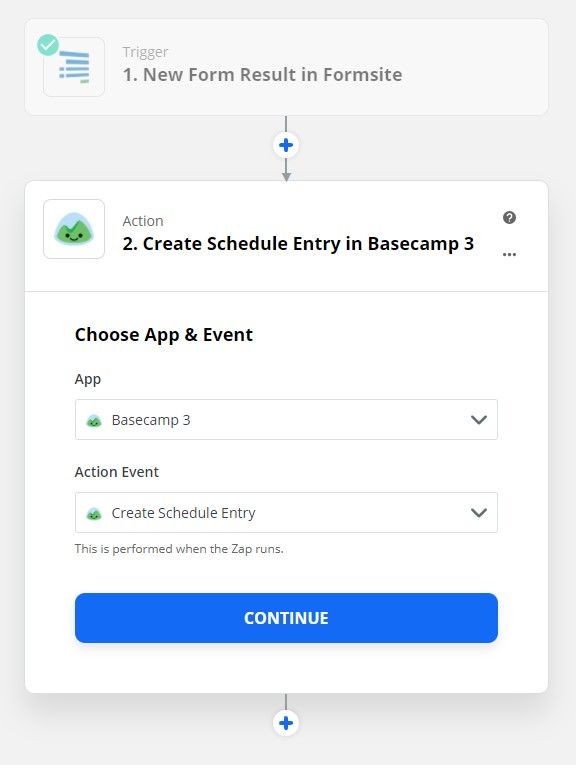
Task: Click the Choose App & Event section heading
Action: [x=164, y=335]
